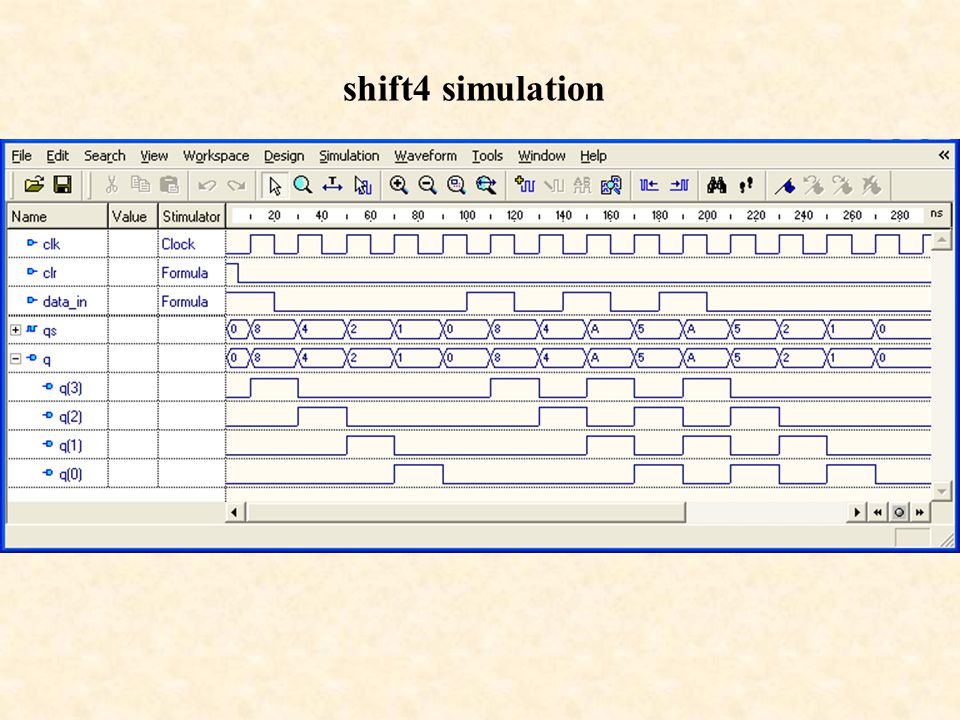Click the Paste clipboard icon
This screenshot has height=720, width=960.
pos(169,185)
